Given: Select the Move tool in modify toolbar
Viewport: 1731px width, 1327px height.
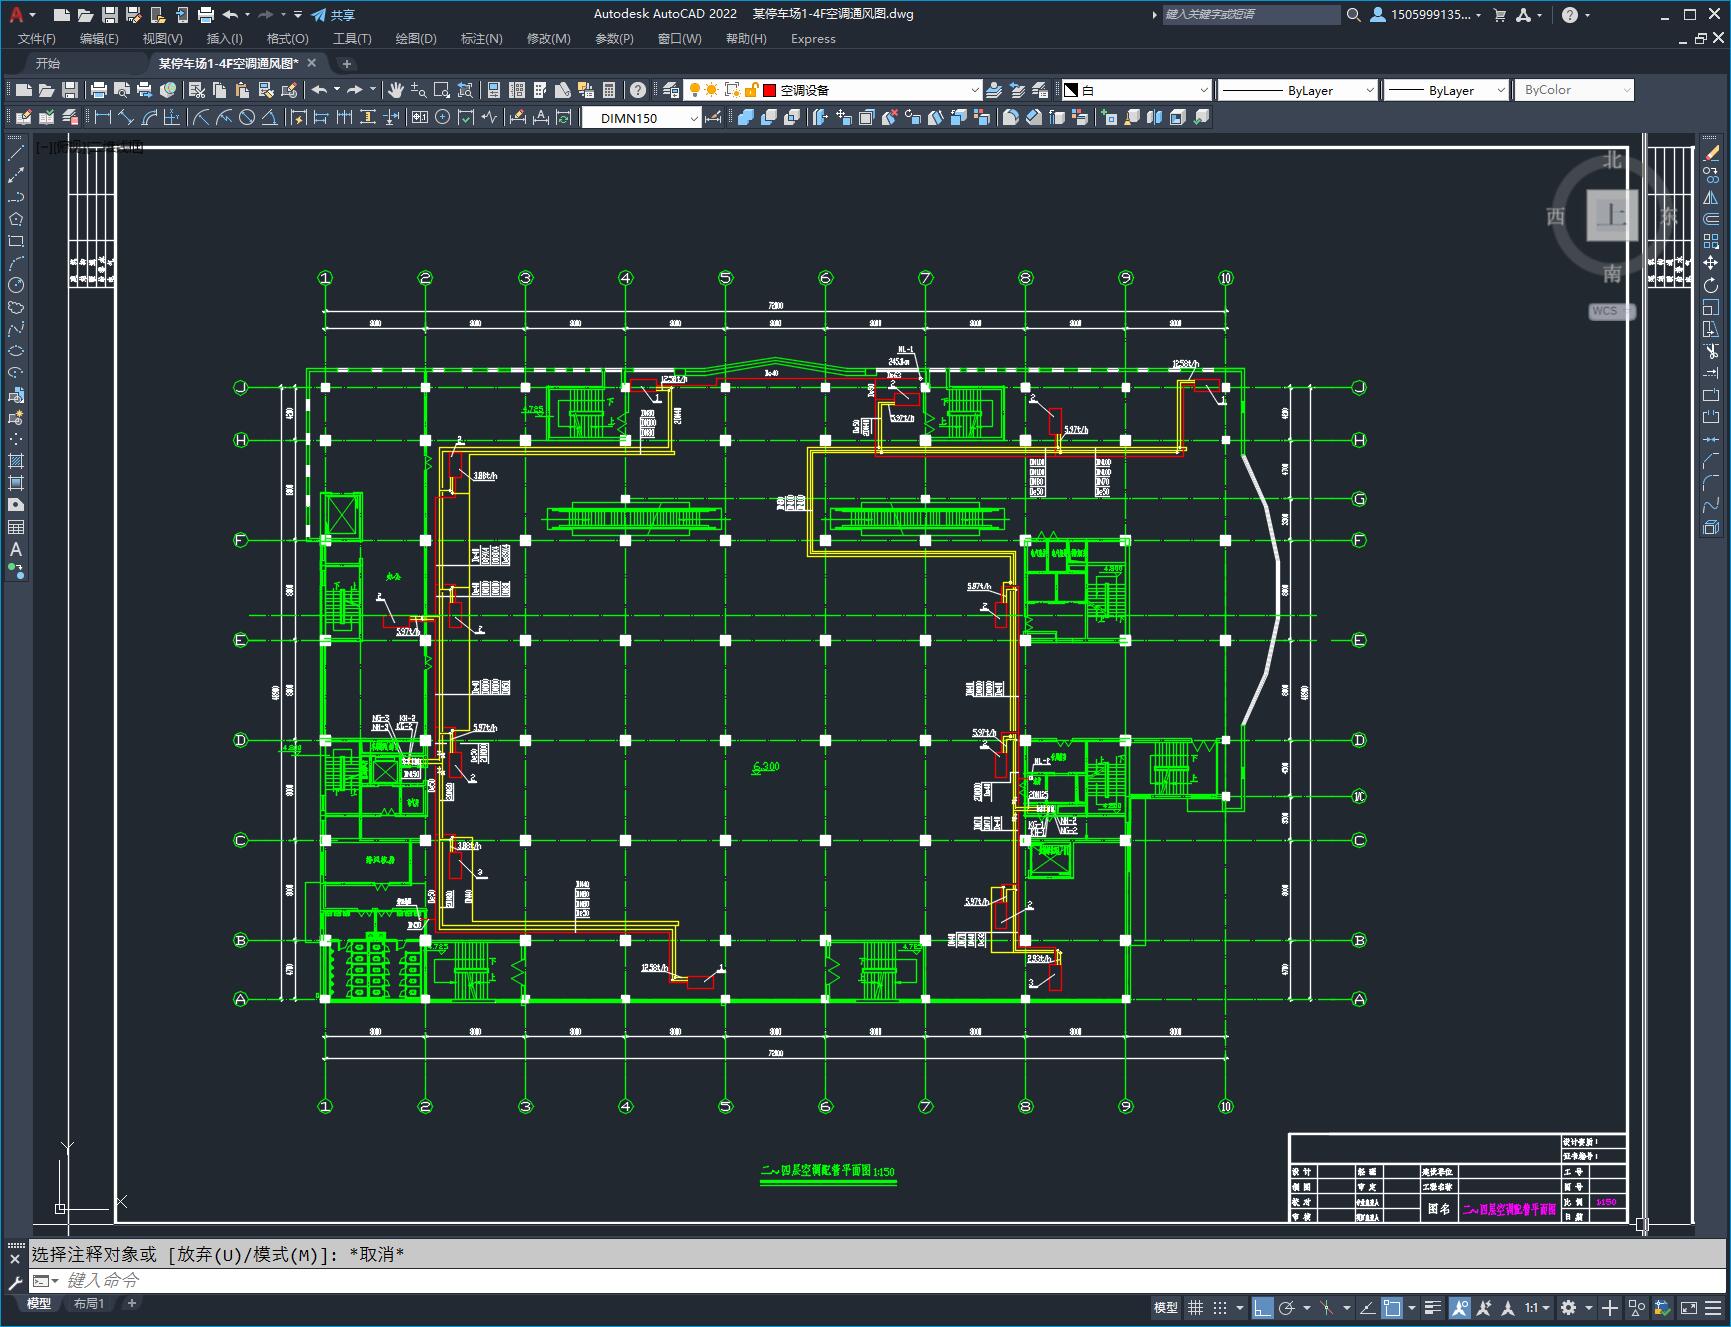Looking at the screenshot, I should point(1711,263).
